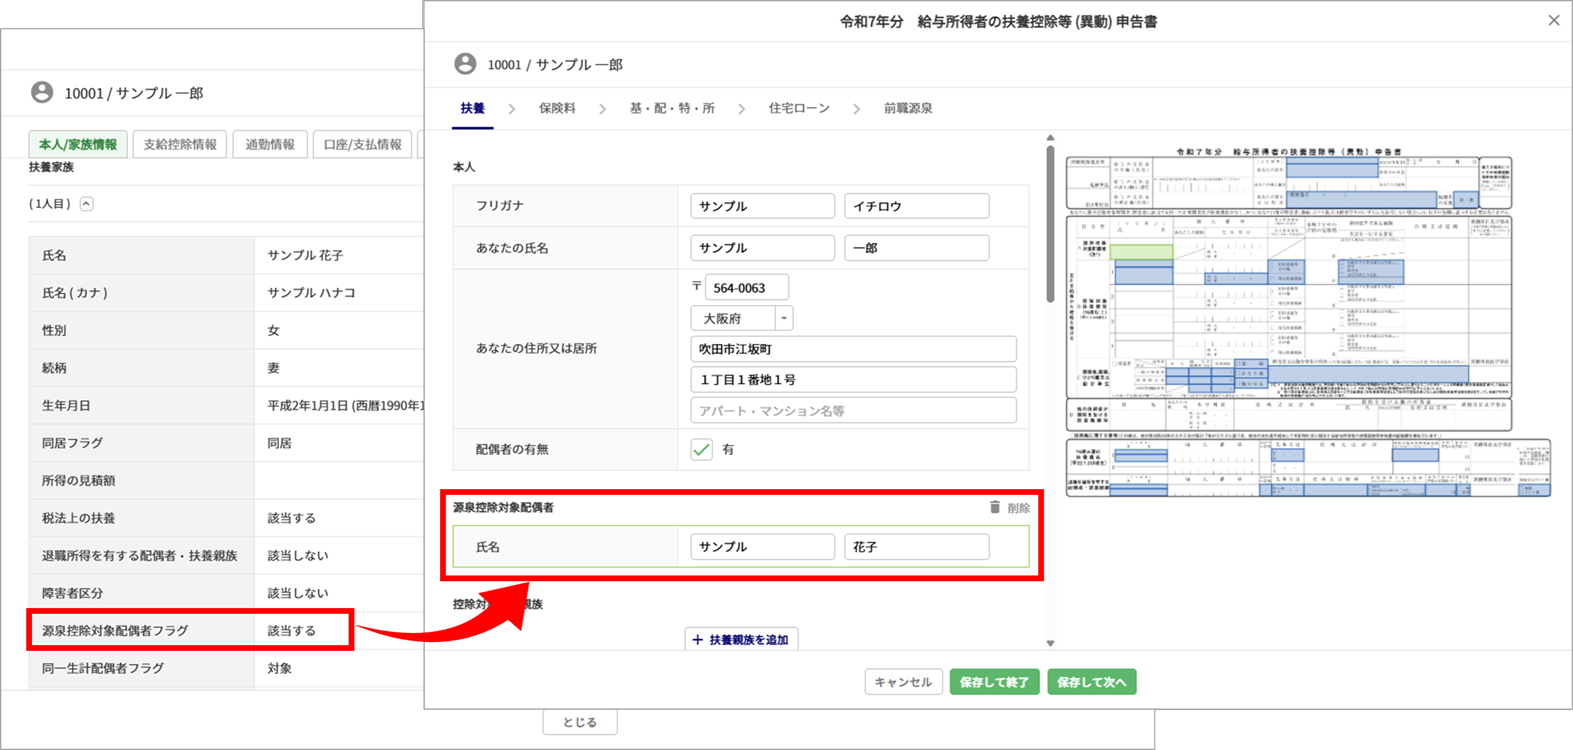Click the trash icon next to 削除
1573x750 pixels.
[994, 507]
